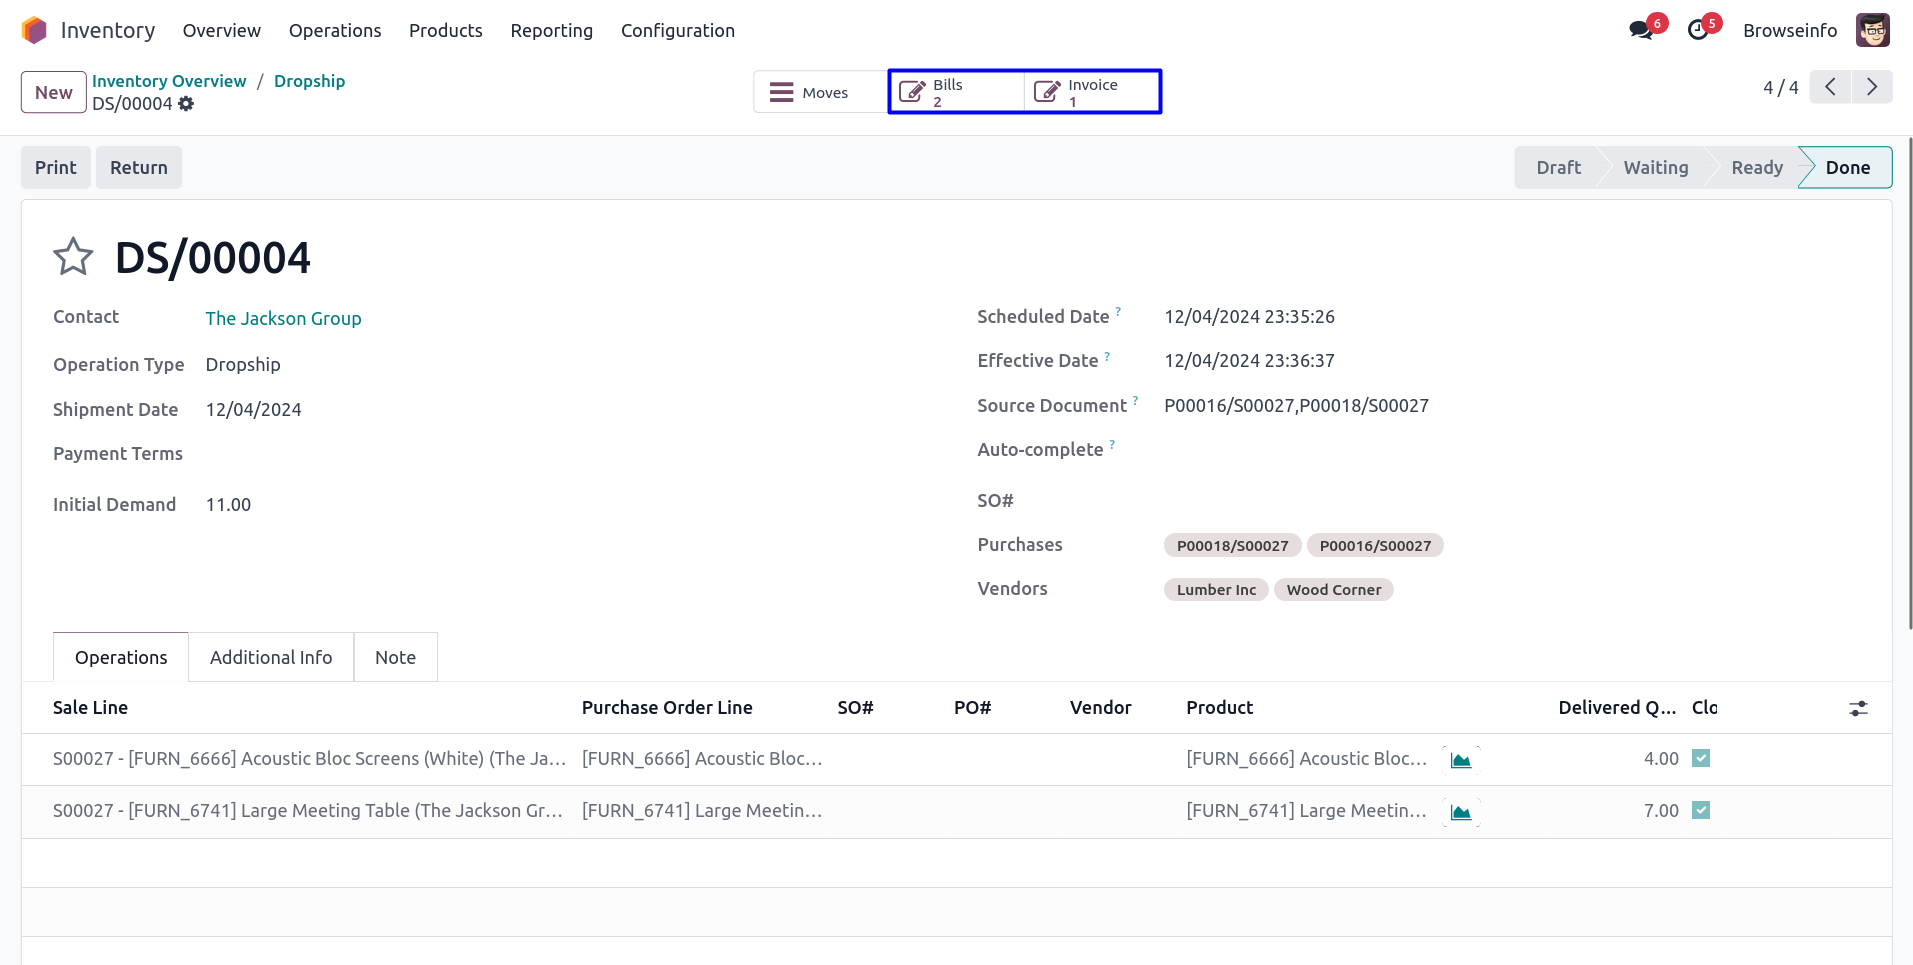The height and width of the screenshot is (965, 1913).
Task: Expand the Configuration menu
Action: pyautogui.click(x=677, y=30)
